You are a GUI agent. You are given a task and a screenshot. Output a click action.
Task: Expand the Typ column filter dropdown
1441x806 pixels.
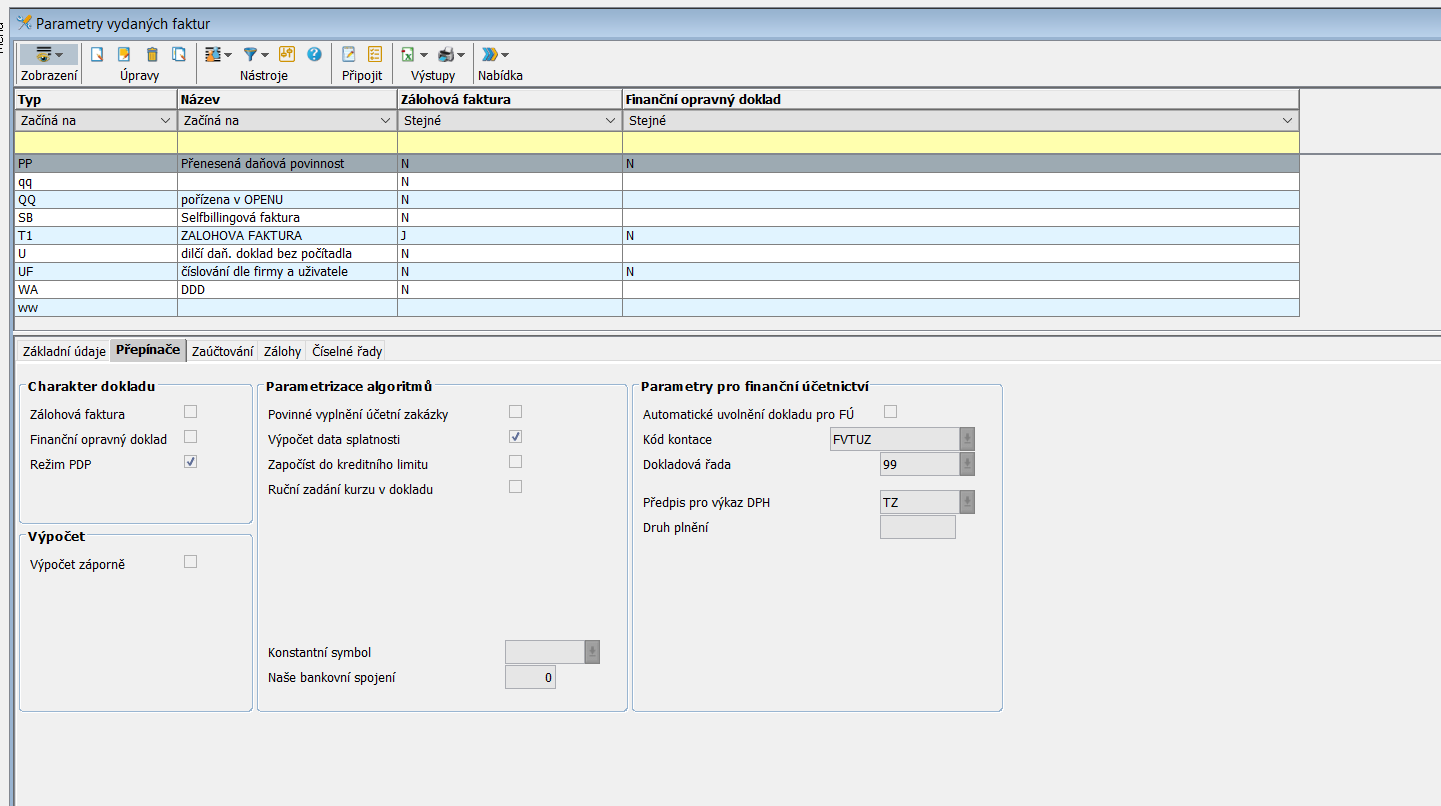point(165,121)
